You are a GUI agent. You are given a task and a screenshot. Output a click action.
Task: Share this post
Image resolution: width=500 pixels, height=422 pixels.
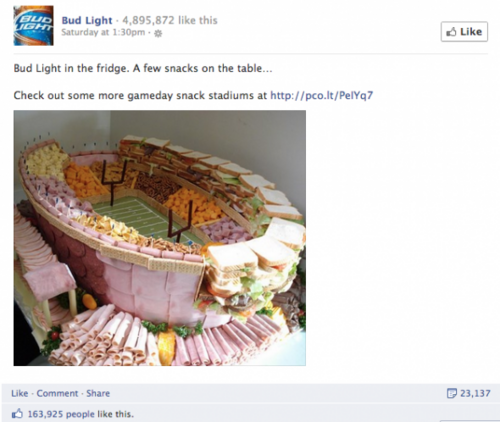[98, 393]
